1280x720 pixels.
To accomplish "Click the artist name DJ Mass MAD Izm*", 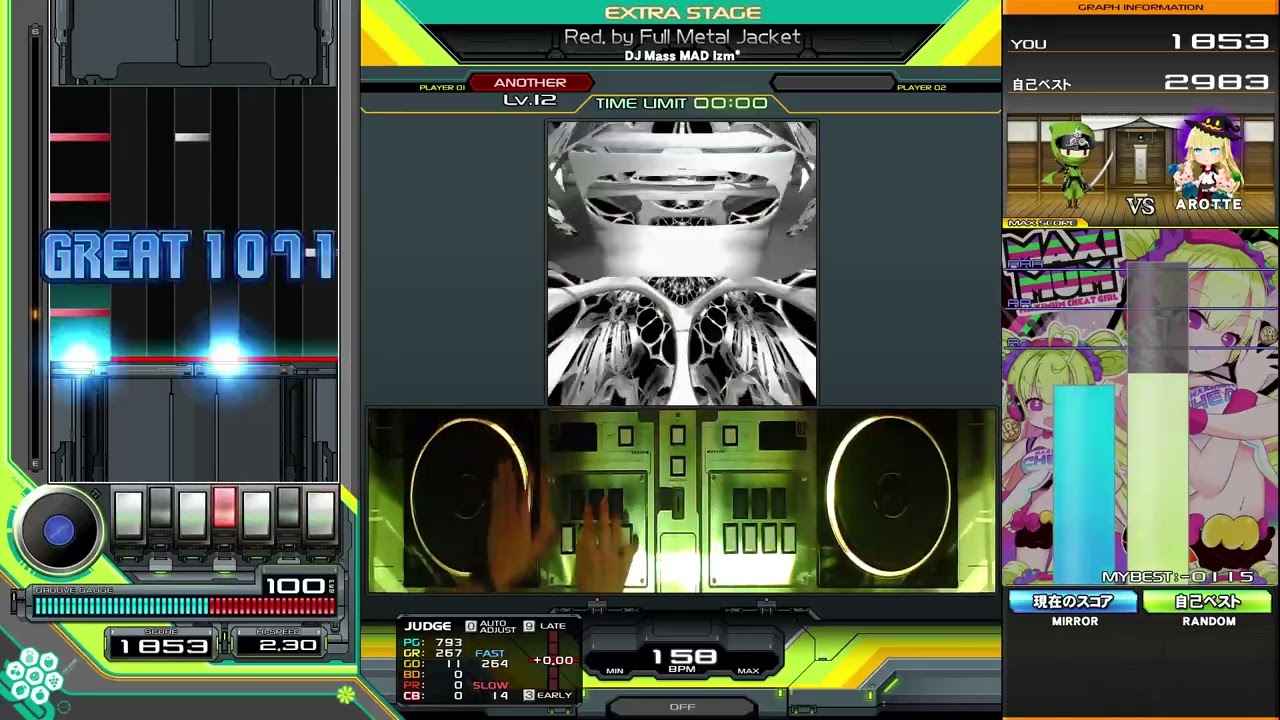I will click(x=682, y=56).
